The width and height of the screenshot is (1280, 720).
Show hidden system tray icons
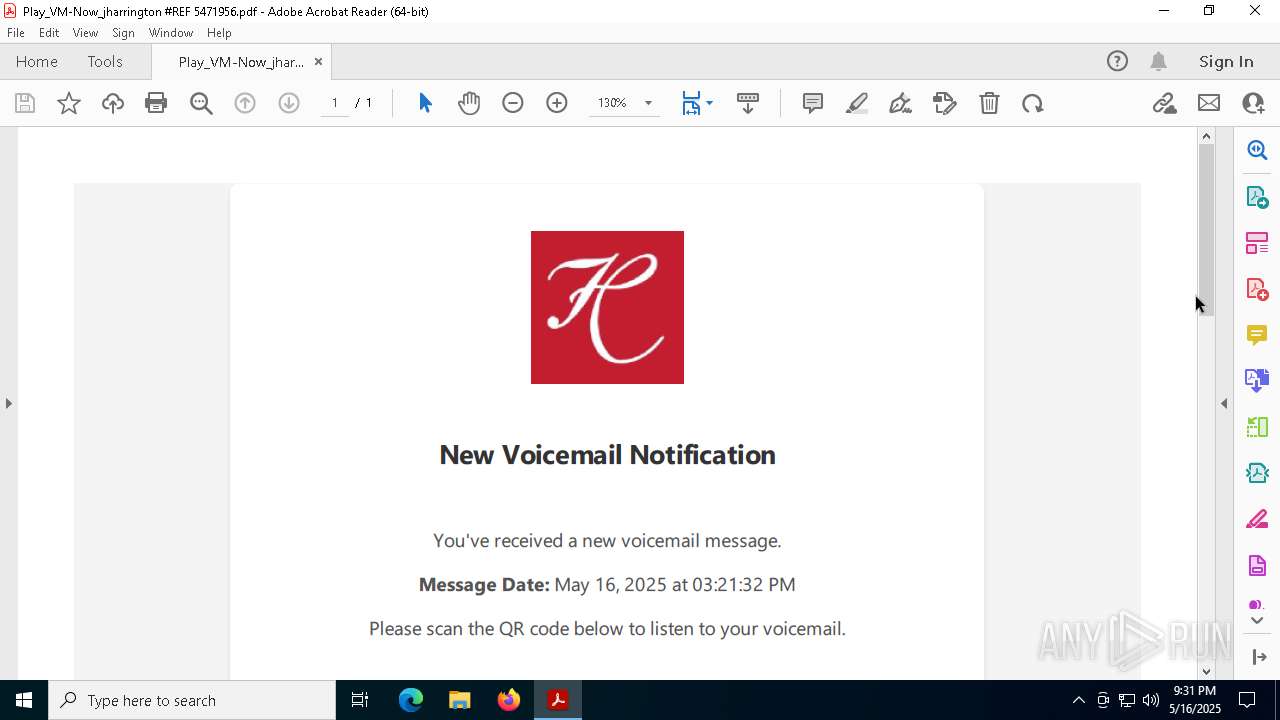coord(1078,700)
